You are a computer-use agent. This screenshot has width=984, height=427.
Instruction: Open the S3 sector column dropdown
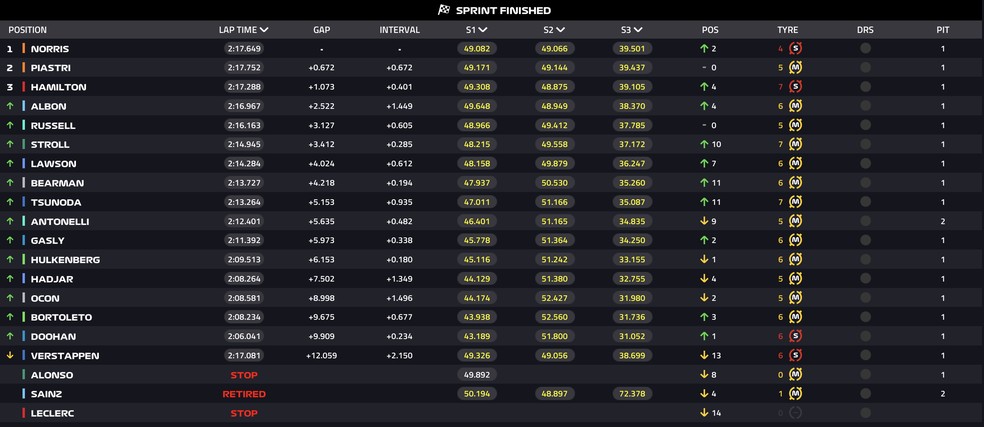[x=638, y=30]
